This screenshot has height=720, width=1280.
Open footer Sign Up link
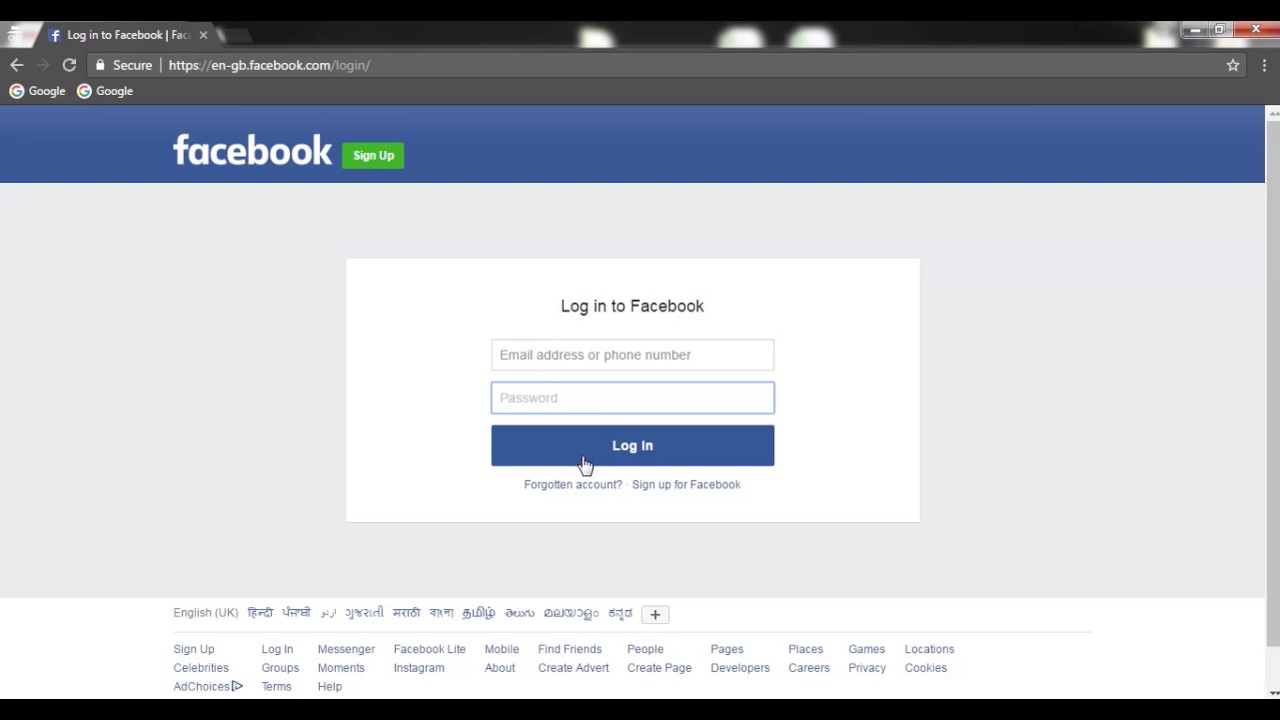click(x=194, y=649)
